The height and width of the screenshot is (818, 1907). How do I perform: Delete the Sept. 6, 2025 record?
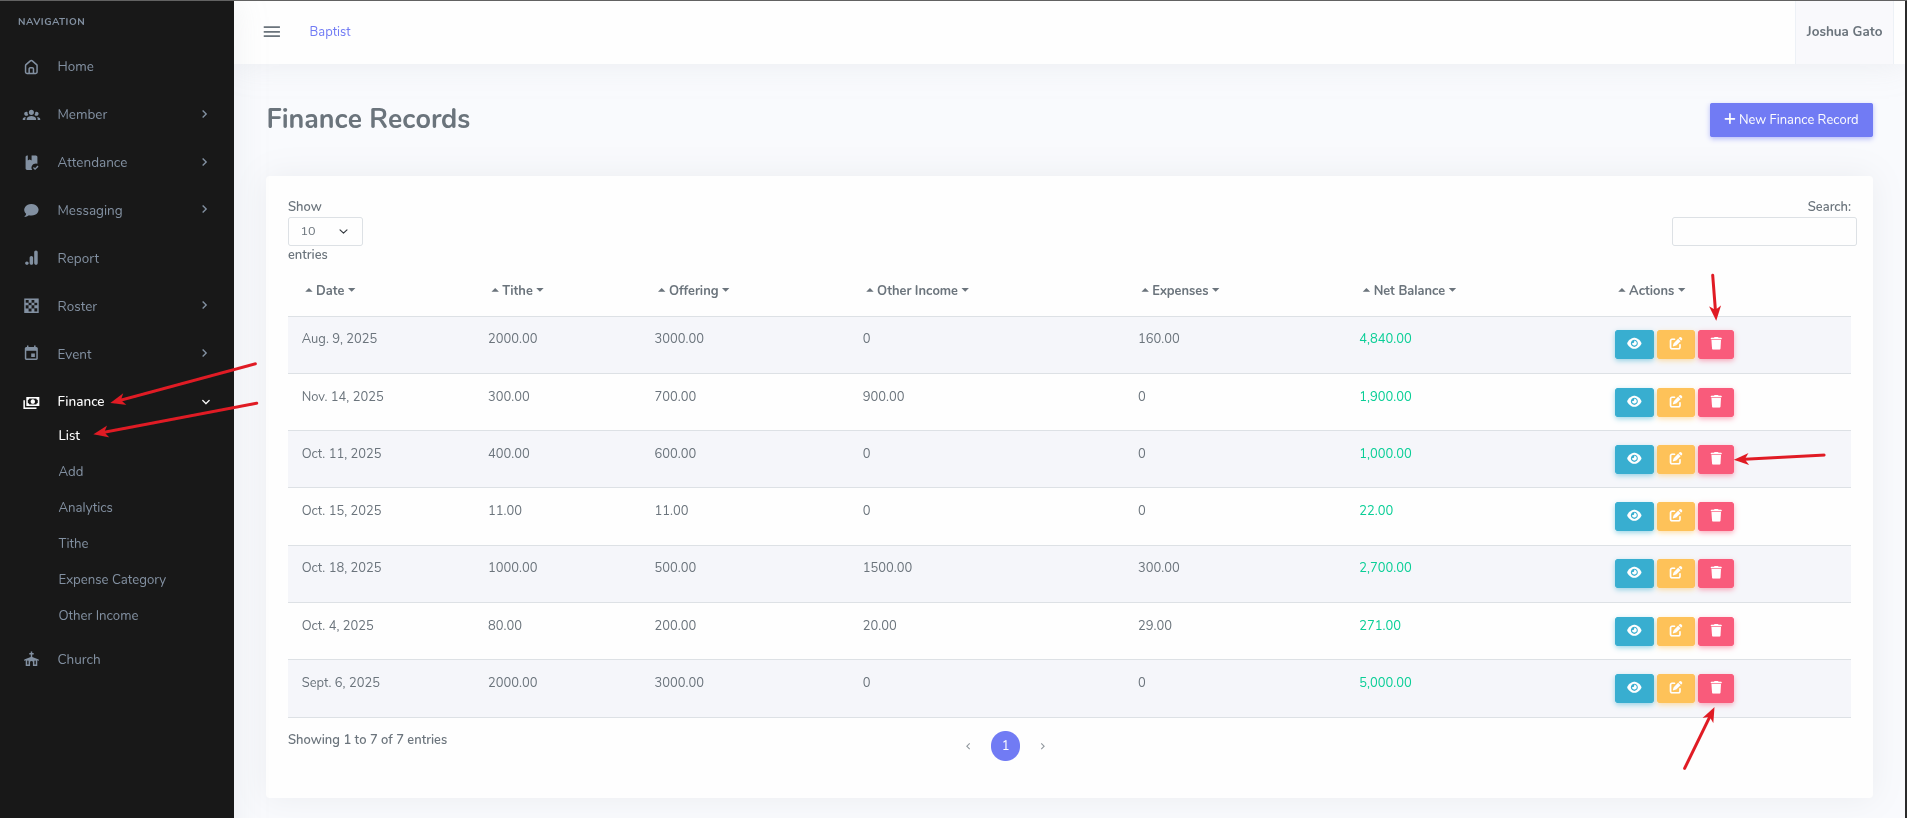1715,688
